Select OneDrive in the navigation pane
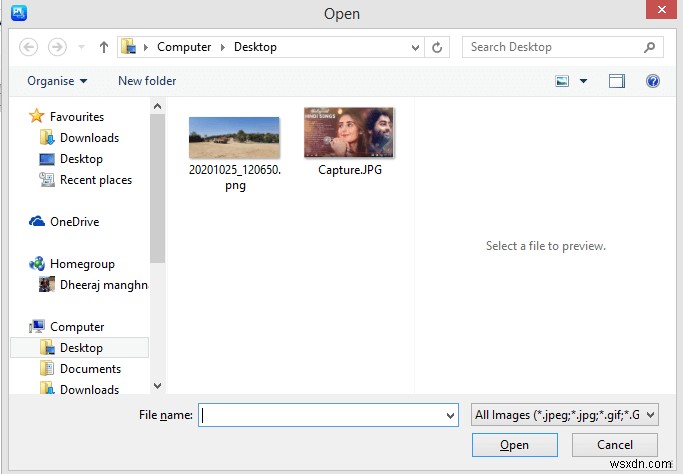Image resolution: width=683 pixels, height=474 pixels. point(74,222)
